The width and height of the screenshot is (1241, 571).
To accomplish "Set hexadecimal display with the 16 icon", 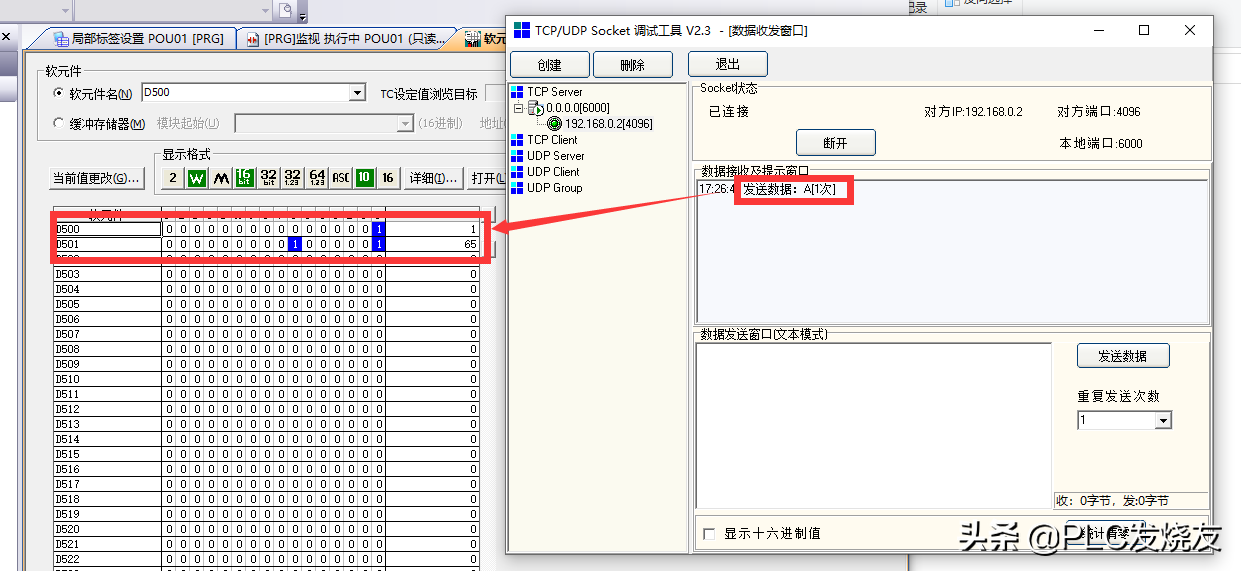I will point(389,178).
